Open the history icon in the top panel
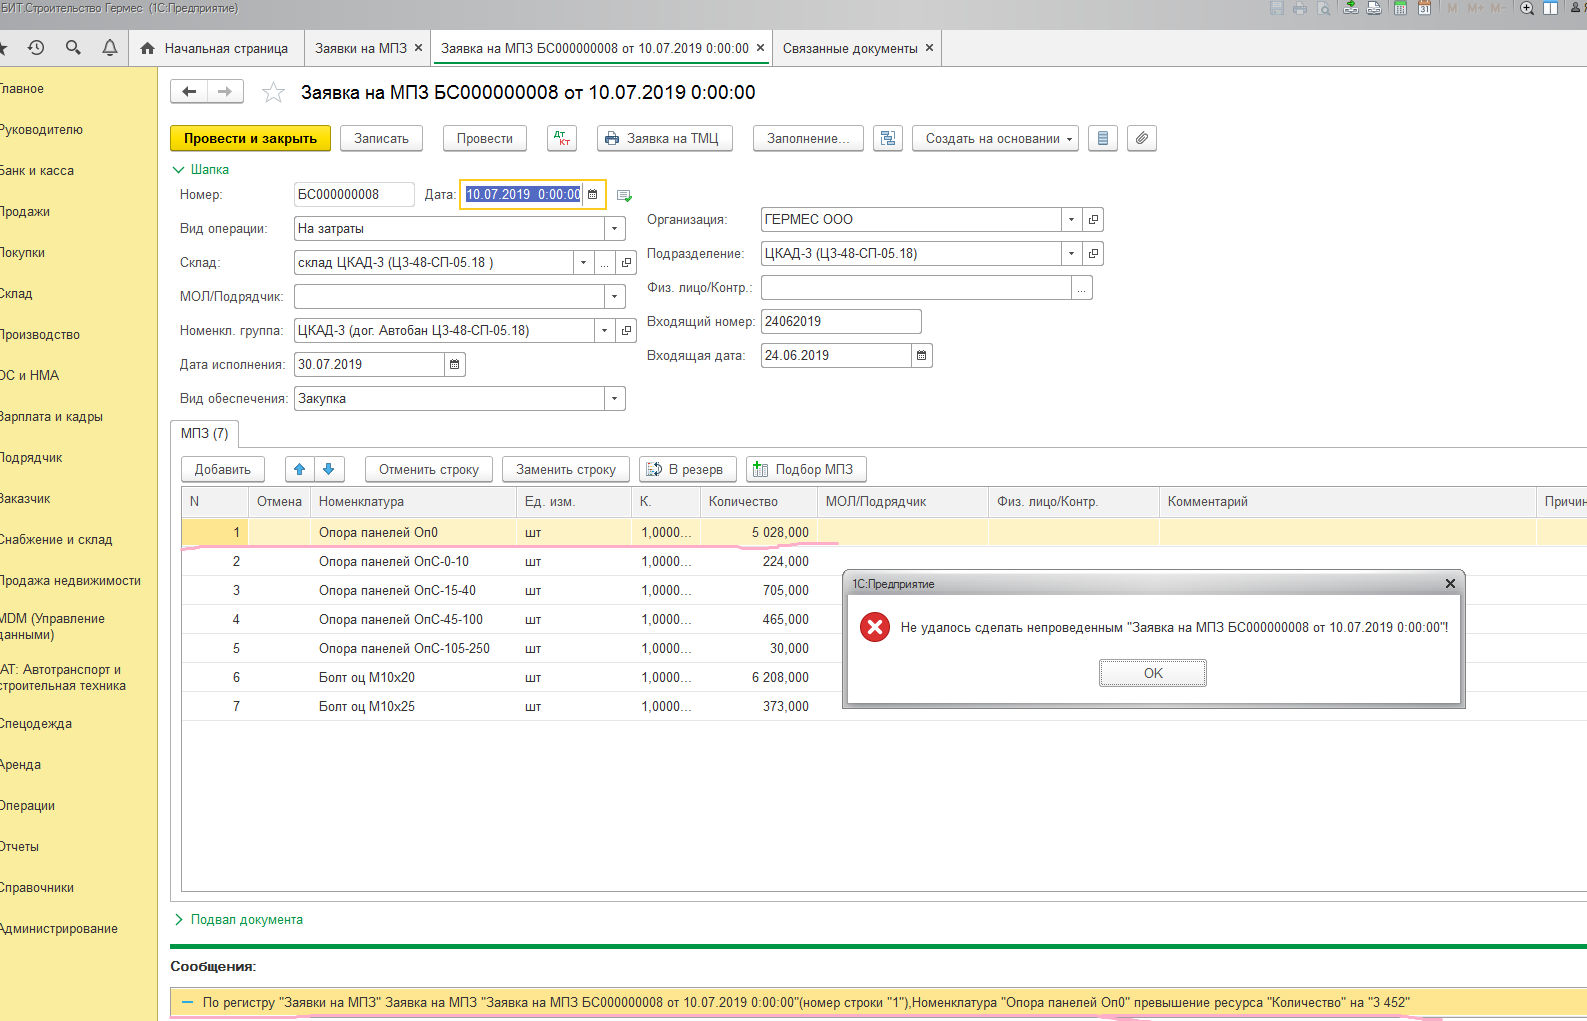 tap(36, 47)
